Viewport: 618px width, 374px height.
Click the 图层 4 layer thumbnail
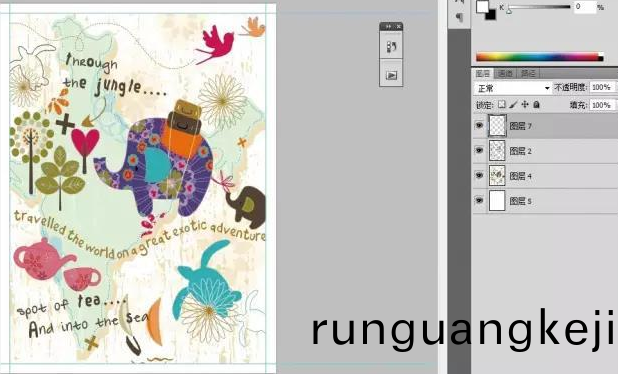point(497,176)
